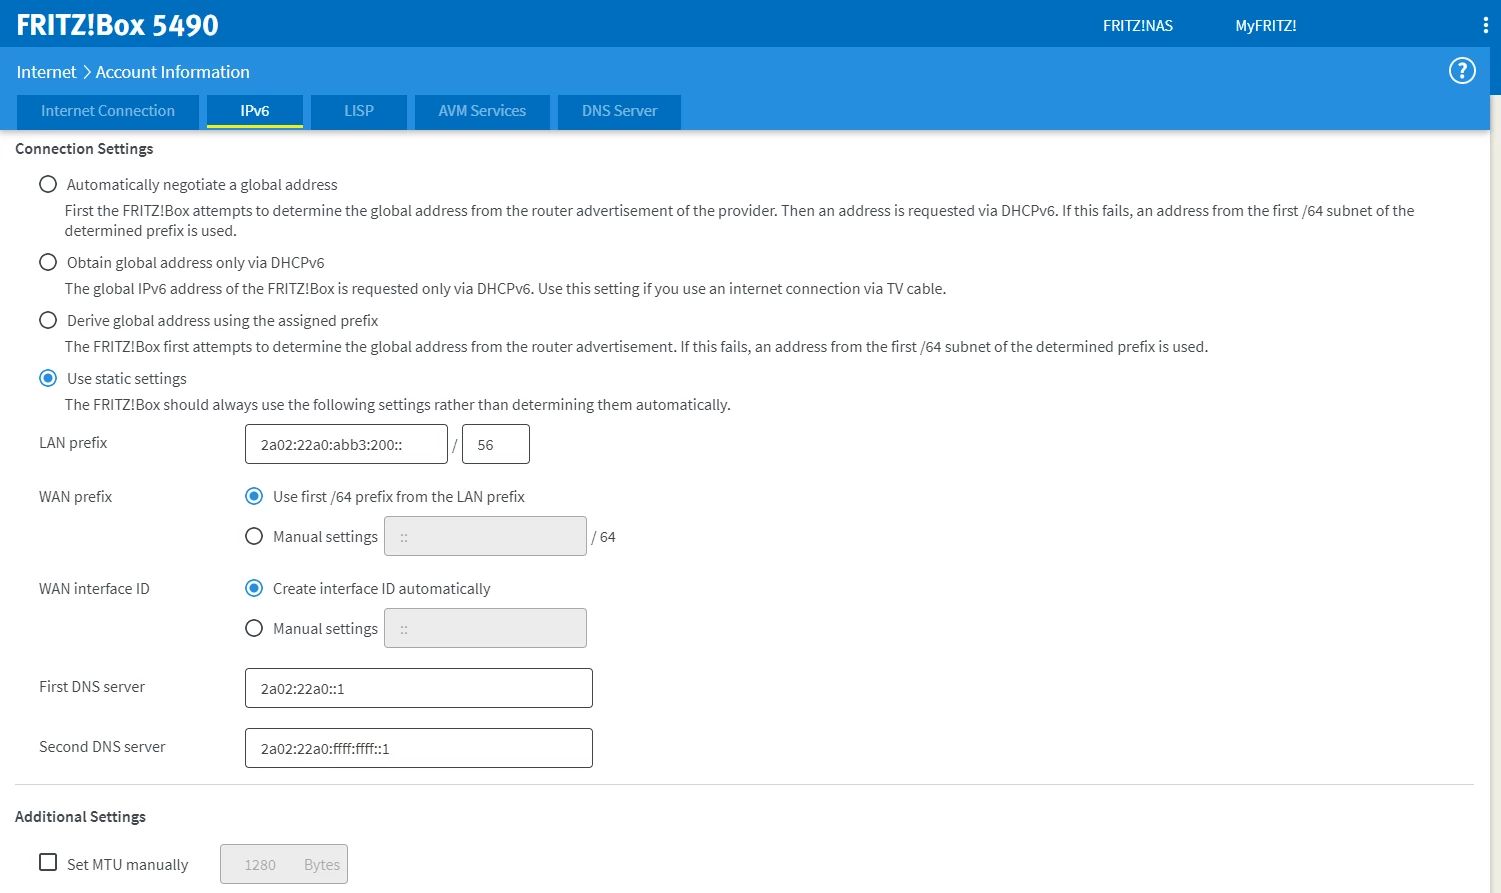The width and height of the screenshot is (1501, 893).
Task: Select Automatically negotiate a global address
Action: (48, 184)
